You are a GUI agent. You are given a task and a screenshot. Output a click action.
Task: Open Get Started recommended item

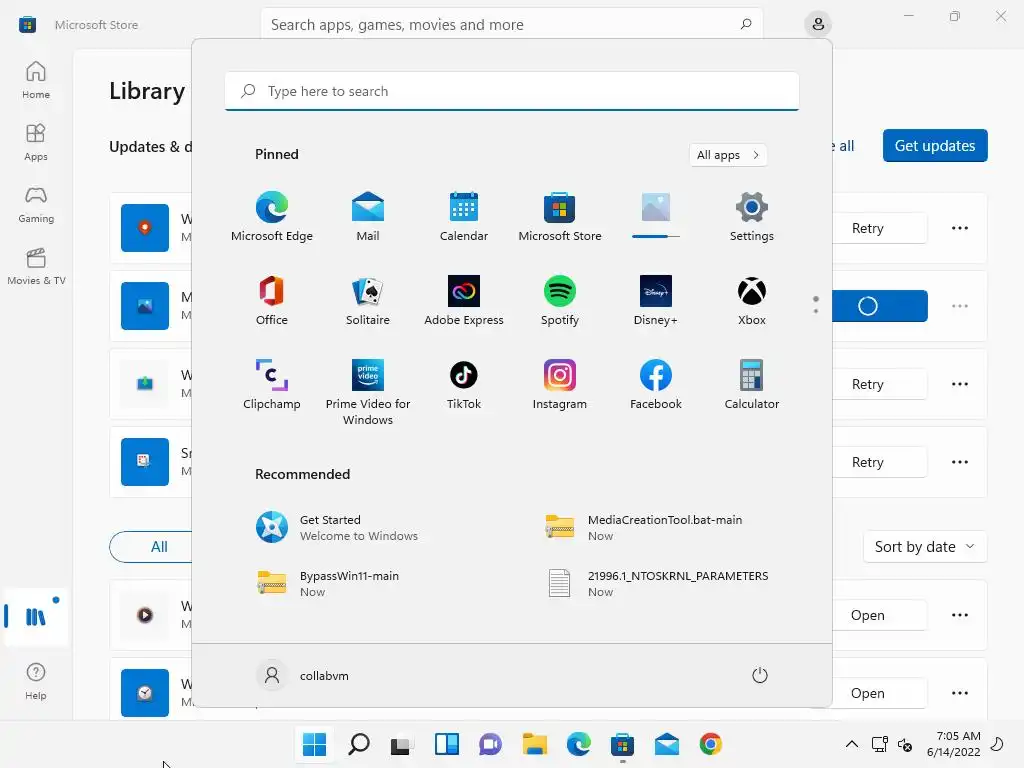click(337, 528)
